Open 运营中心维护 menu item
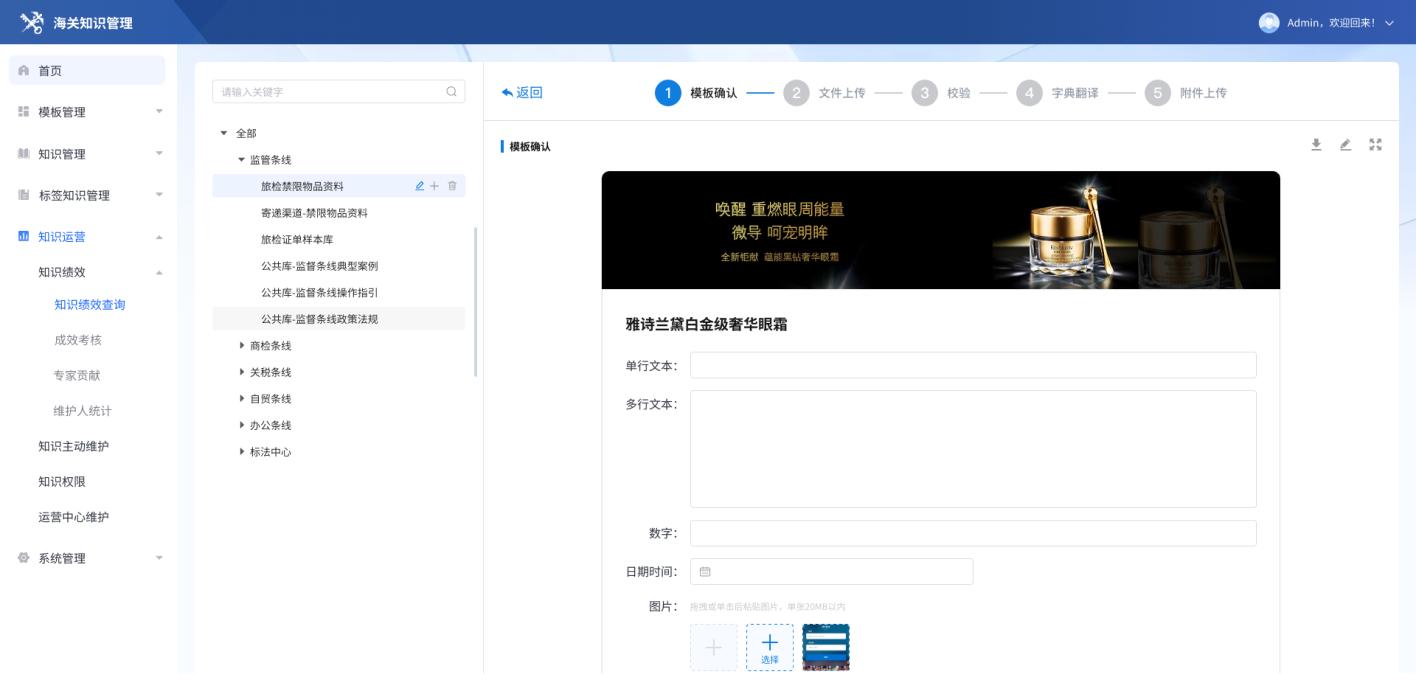 74,517
